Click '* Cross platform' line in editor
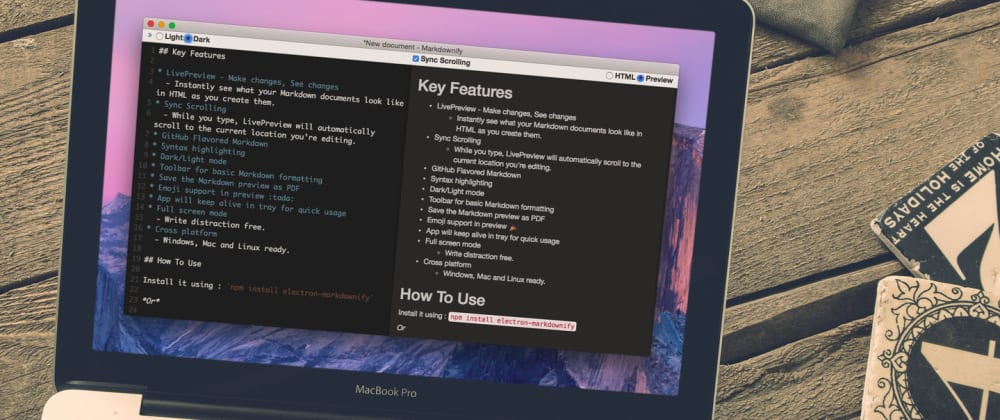The width and height of the screenshot is (1000, 420). click(x=182, y=231)
